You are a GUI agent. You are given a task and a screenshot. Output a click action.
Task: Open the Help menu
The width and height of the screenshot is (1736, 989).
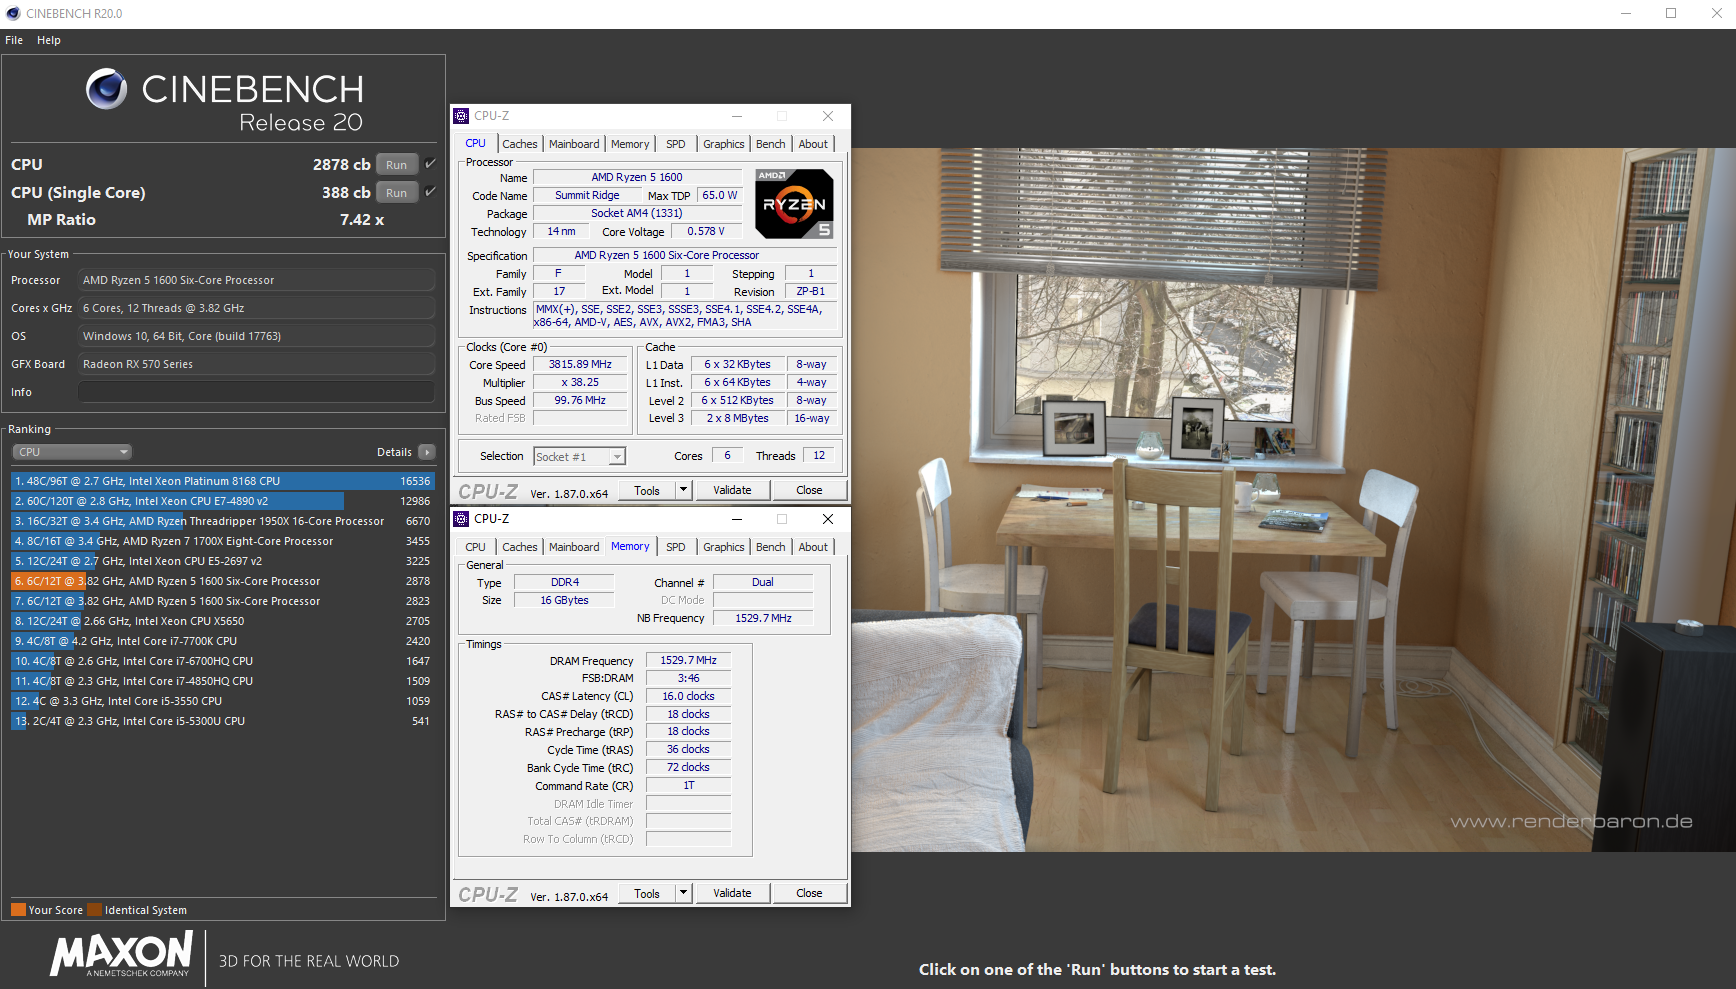click(49, 40)
